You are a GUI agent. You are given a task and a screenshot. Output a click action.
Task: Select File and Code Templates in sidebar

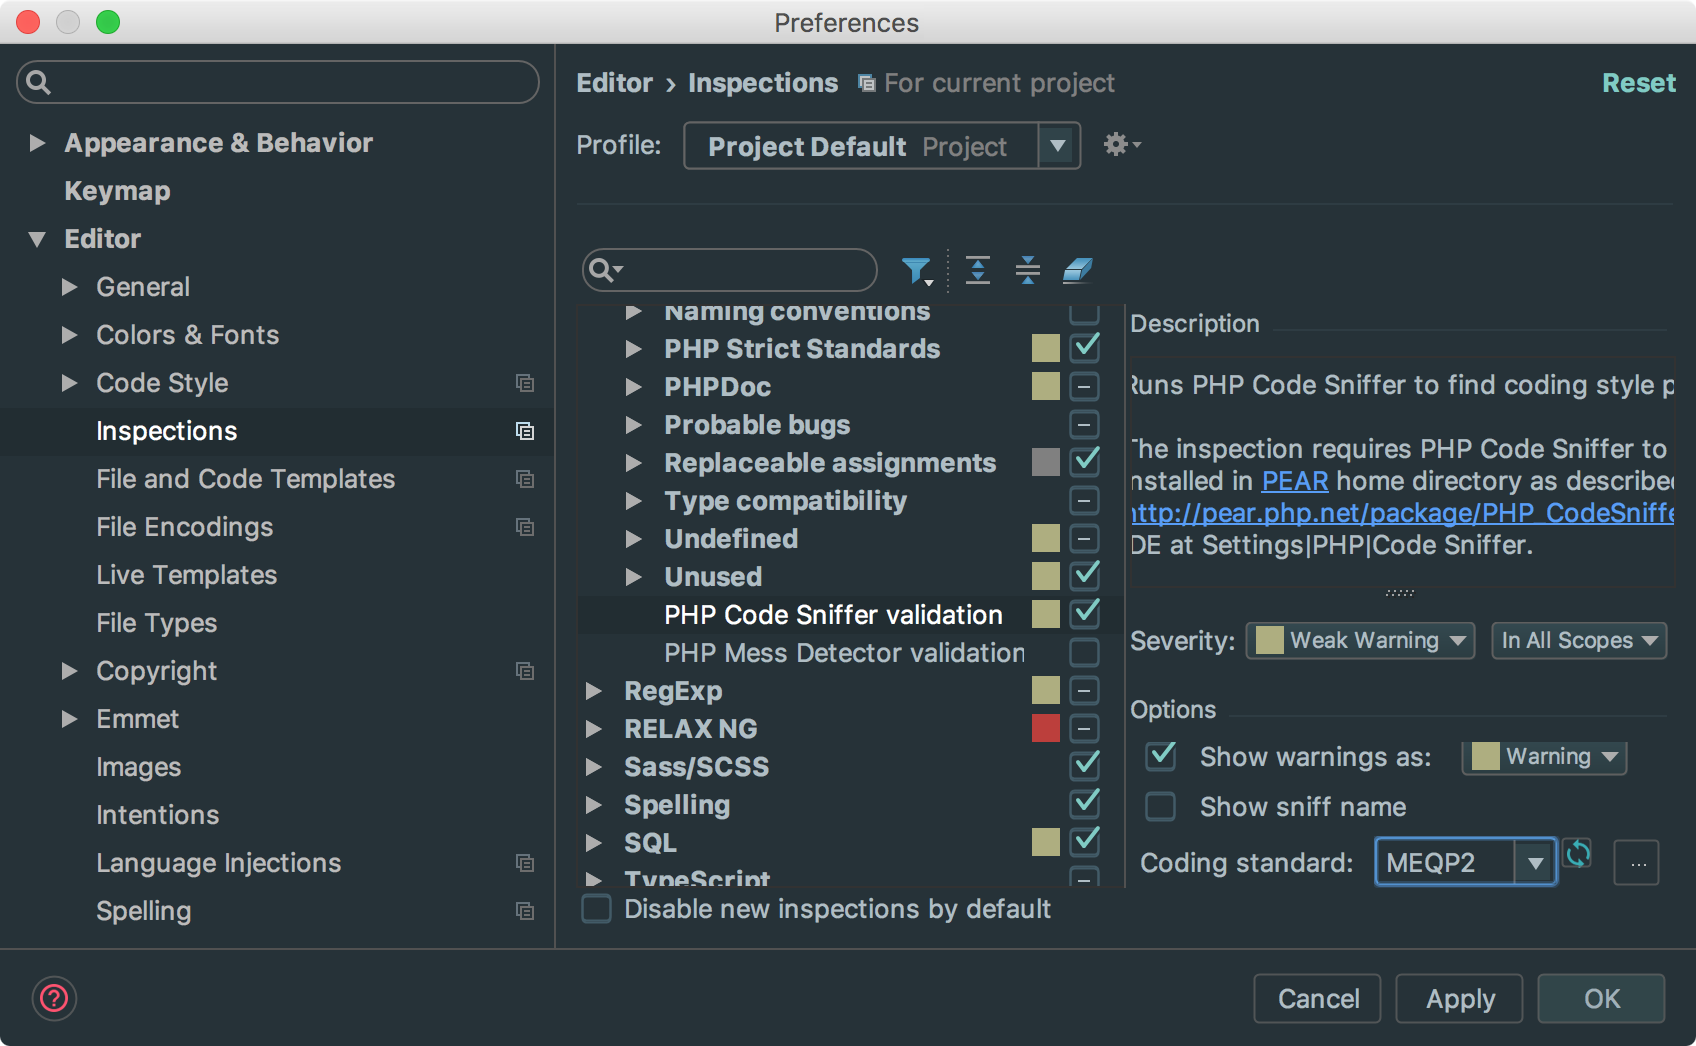click(x=245, y=479)
